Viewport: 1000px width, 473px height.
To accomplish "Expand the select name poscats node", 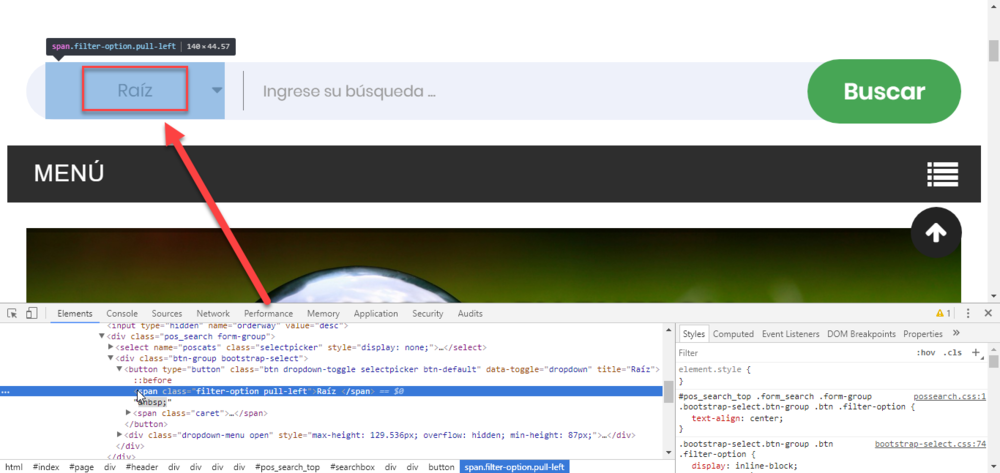I will tap(111, 347).
